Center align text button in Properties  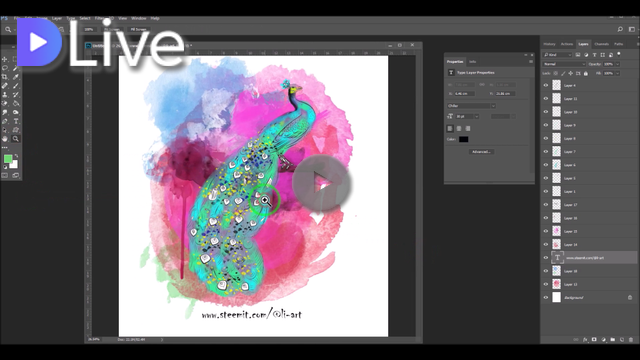pos(459,129)
